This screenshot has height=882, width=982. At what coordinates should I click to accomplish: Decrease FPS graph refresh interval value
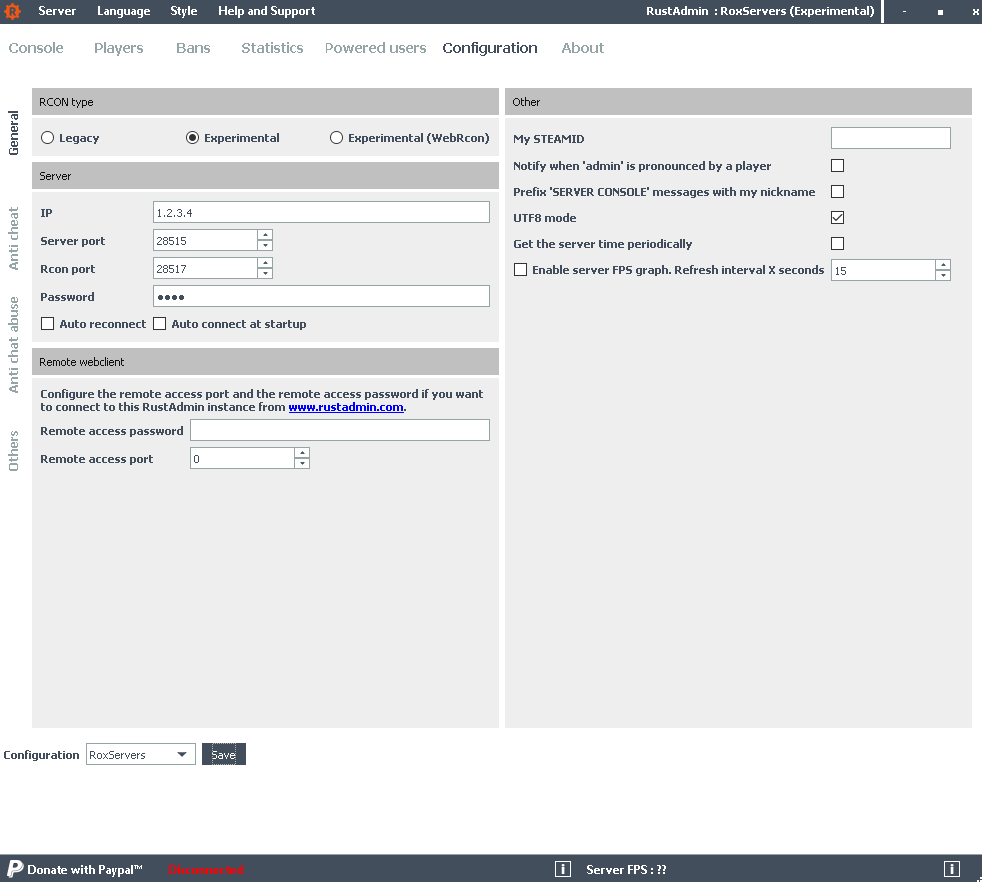[943, 275]
